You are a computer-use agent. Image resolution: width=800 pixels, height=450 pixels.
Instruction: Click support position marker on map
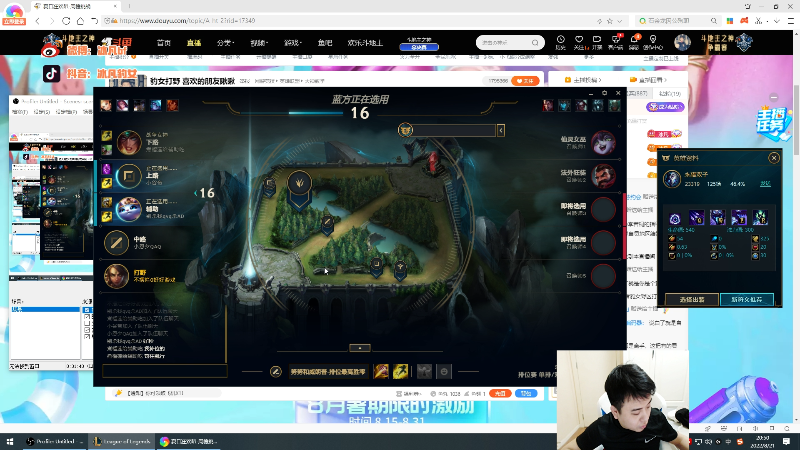[401, 267]
